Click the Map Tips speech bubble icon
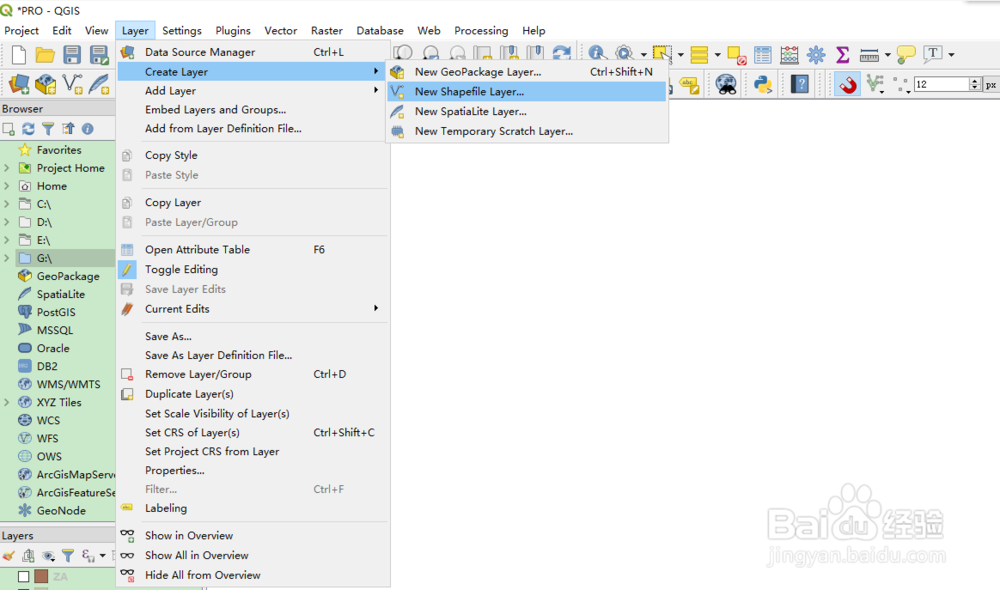Viewport: 1000px width, 590px height. pos(906,55)
